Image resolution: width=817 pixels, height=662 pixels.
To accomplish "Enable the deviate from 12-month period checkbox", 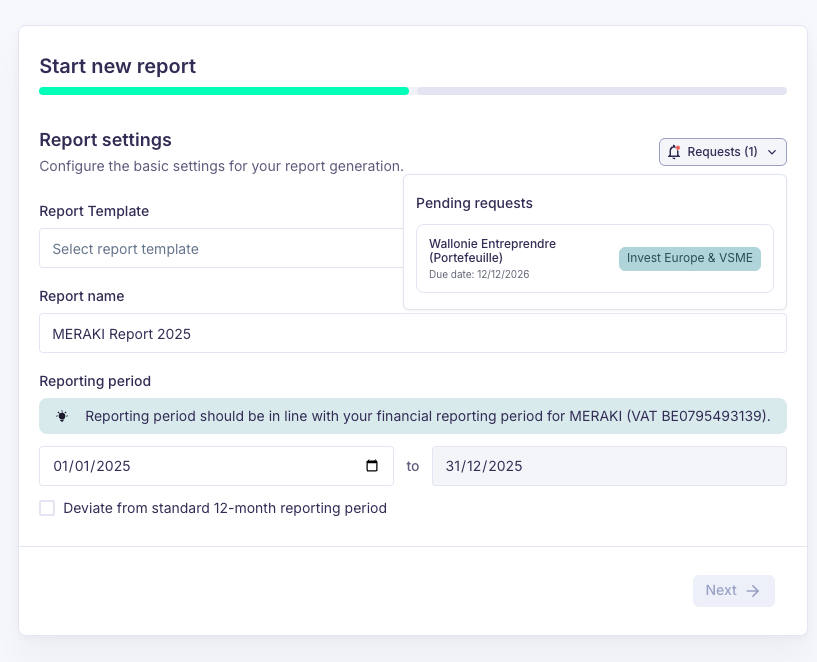I will pyautogui.click(x=47, y=508).
